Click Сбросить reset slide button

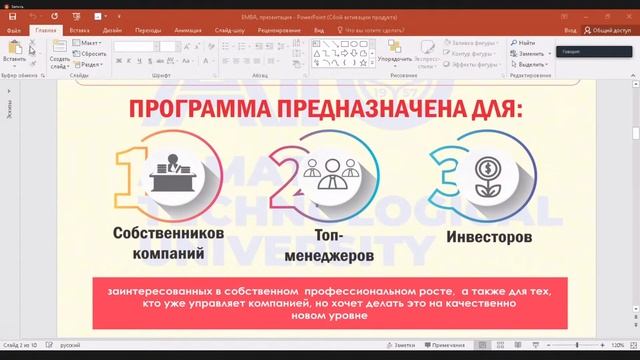click(89, 54)
